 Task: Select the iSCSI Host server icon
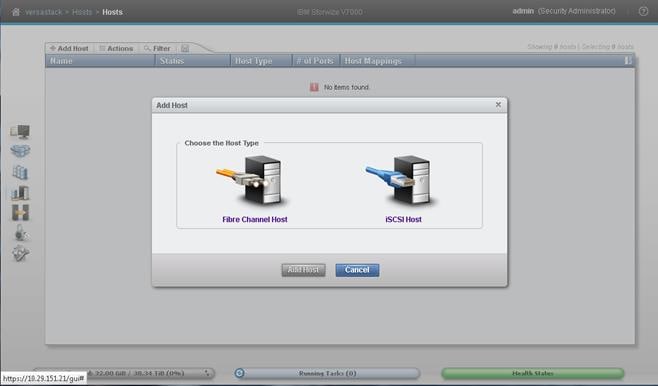[402, 180]
